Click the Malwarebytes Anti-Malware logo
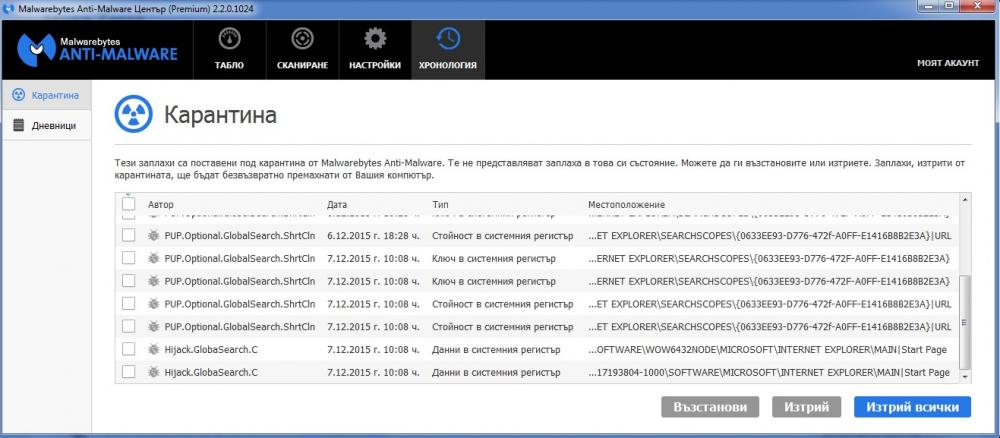Viewport: 1000px width, 438px height. tap(97, 49)
